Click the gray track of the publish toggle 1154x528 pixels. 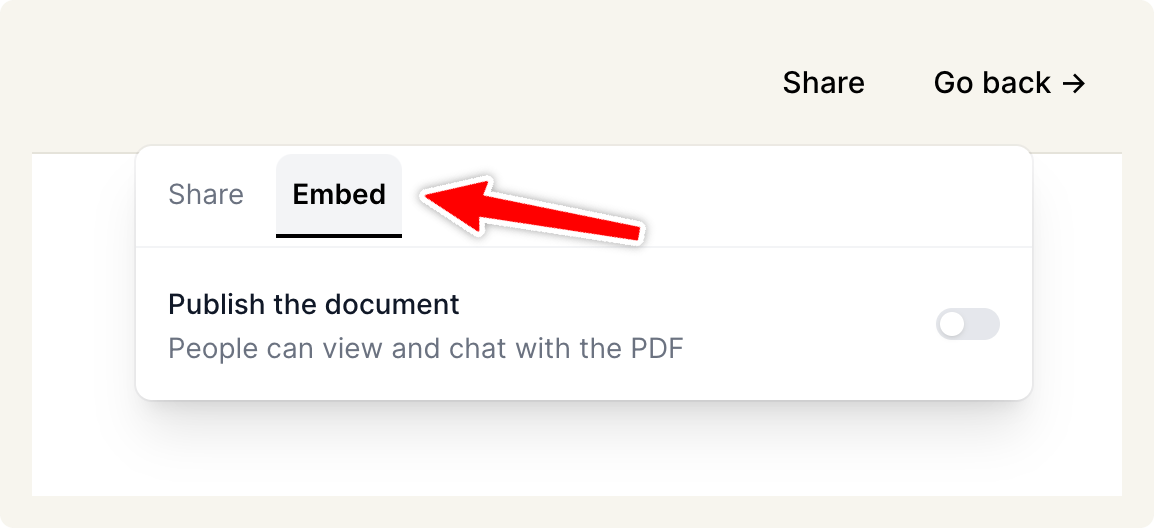coord(983,324)
